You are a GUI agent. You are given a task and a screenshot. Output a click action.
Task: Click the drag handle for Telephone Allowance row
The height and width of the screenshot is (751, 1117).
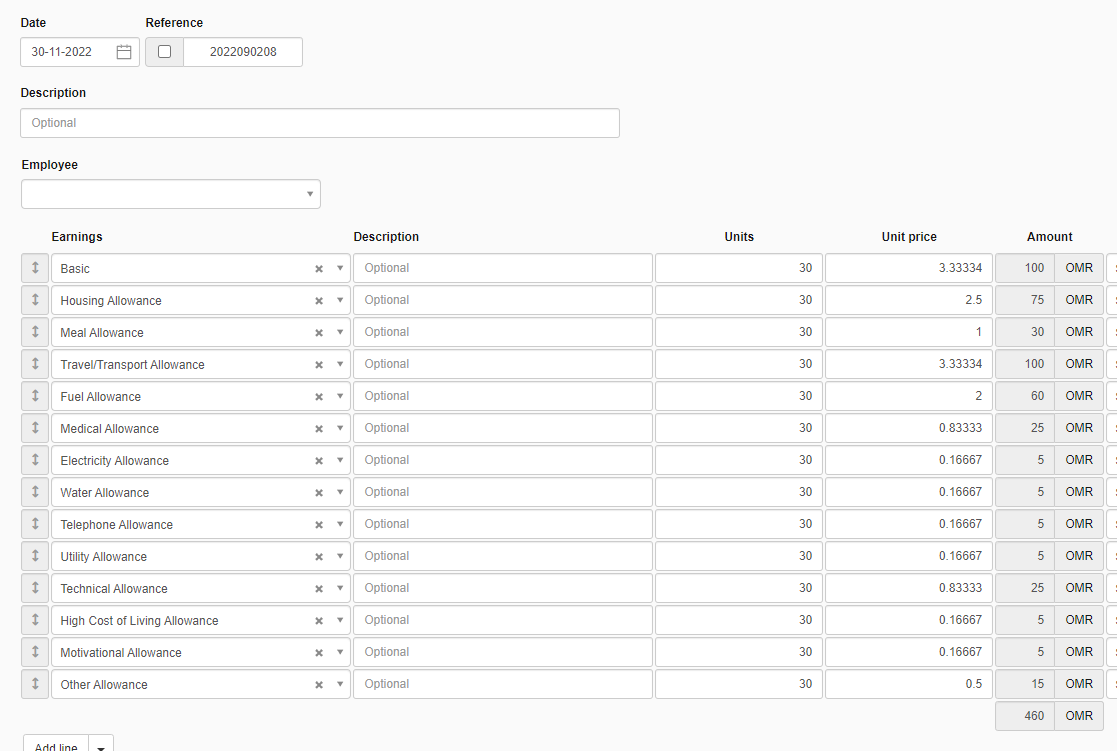pyautogui.click(x=35, y=524)
